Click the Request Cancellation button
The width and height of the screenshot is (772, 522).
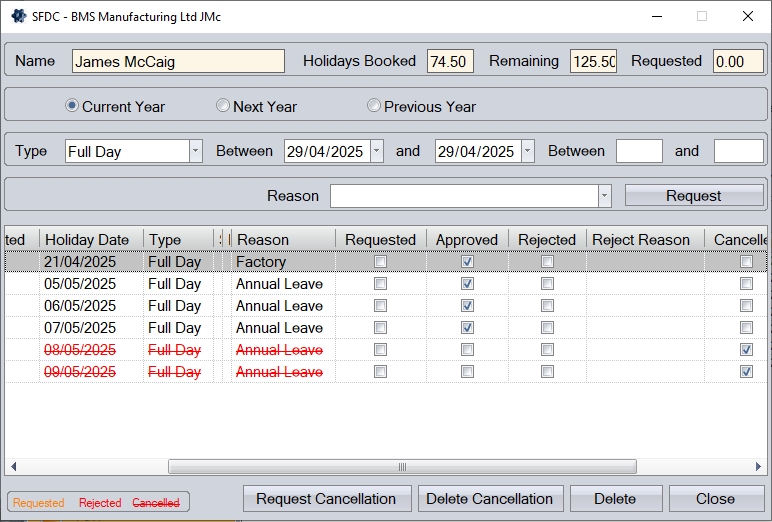[326, 499]
